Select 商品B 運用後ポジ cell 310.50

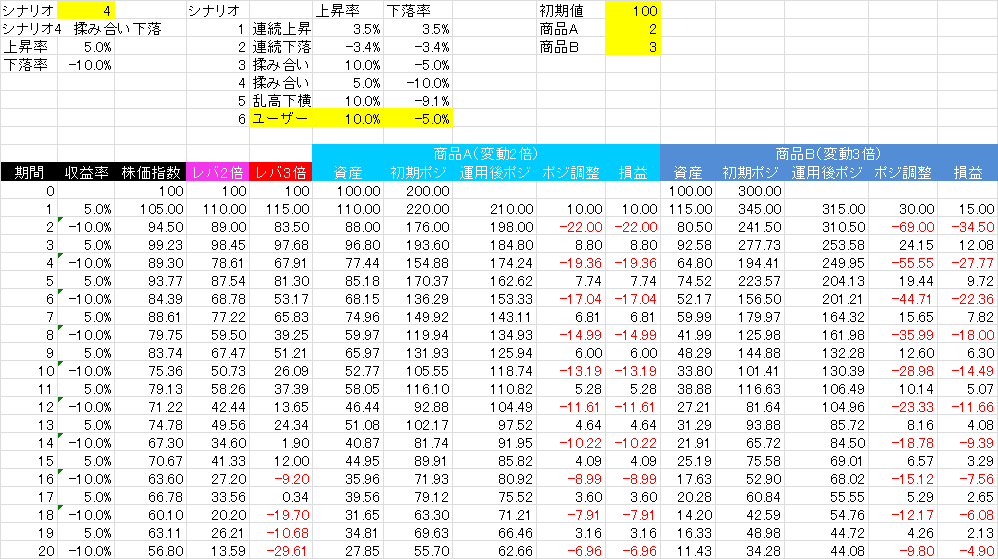826,227
